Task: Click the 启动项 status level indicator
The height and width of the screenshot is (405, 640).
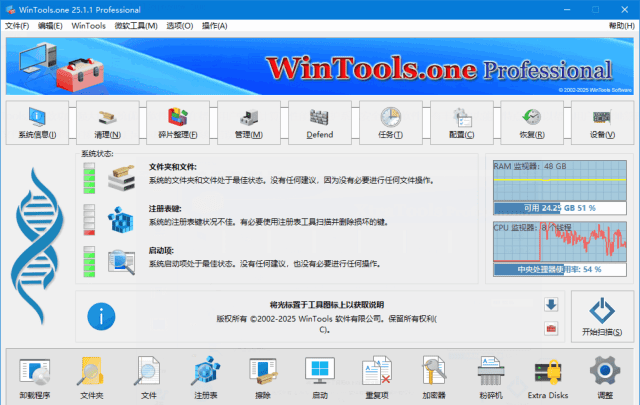Action: point(89,262)
